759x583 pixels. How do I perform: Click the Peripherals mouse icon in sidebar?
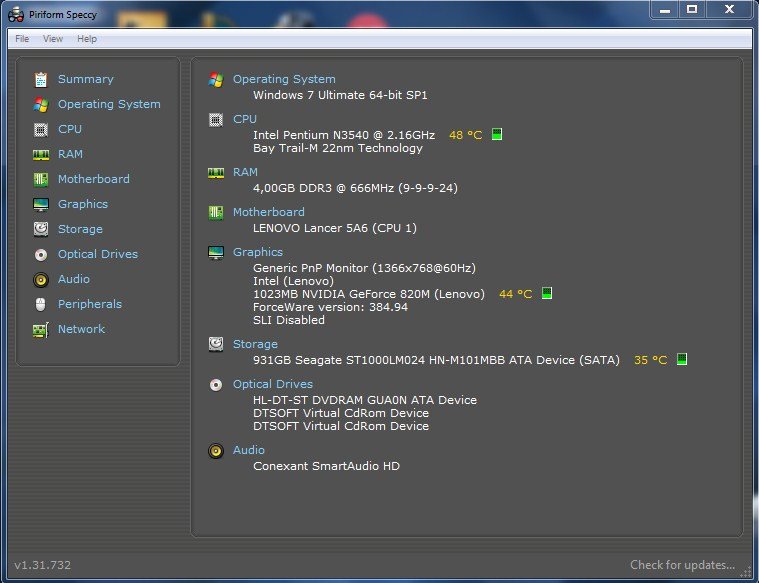pos(41,304)
